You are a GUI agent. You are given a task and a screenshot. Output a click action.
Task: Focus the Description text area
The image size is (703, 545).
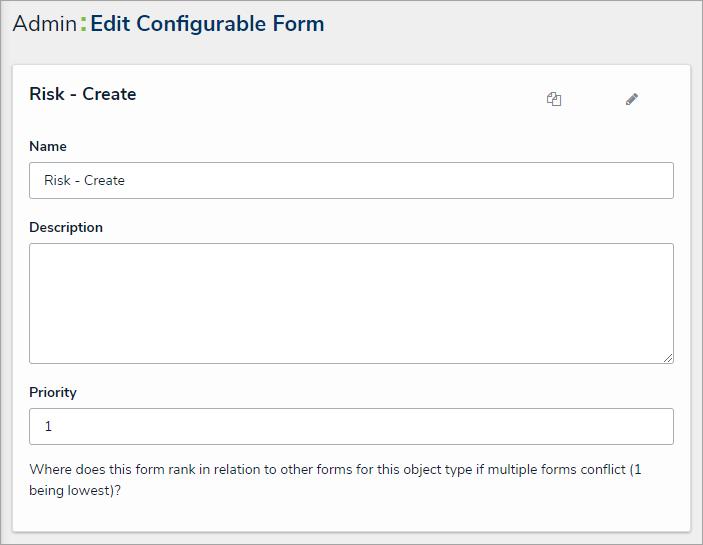tap(351, 303)
